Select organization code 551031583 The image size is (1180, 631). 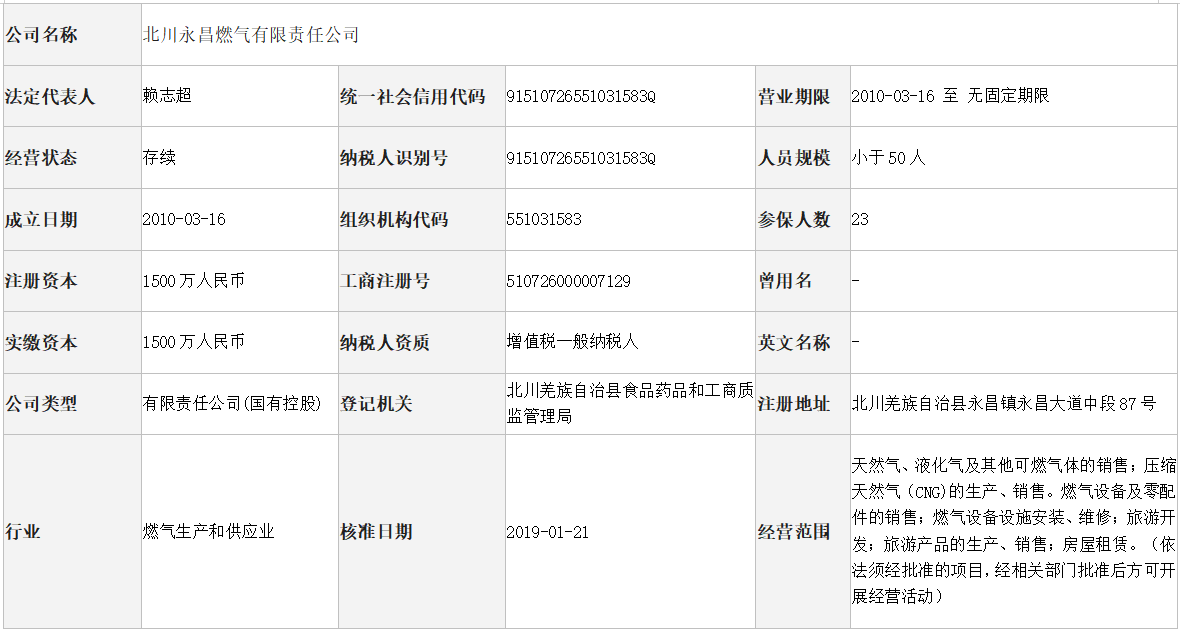544,220
